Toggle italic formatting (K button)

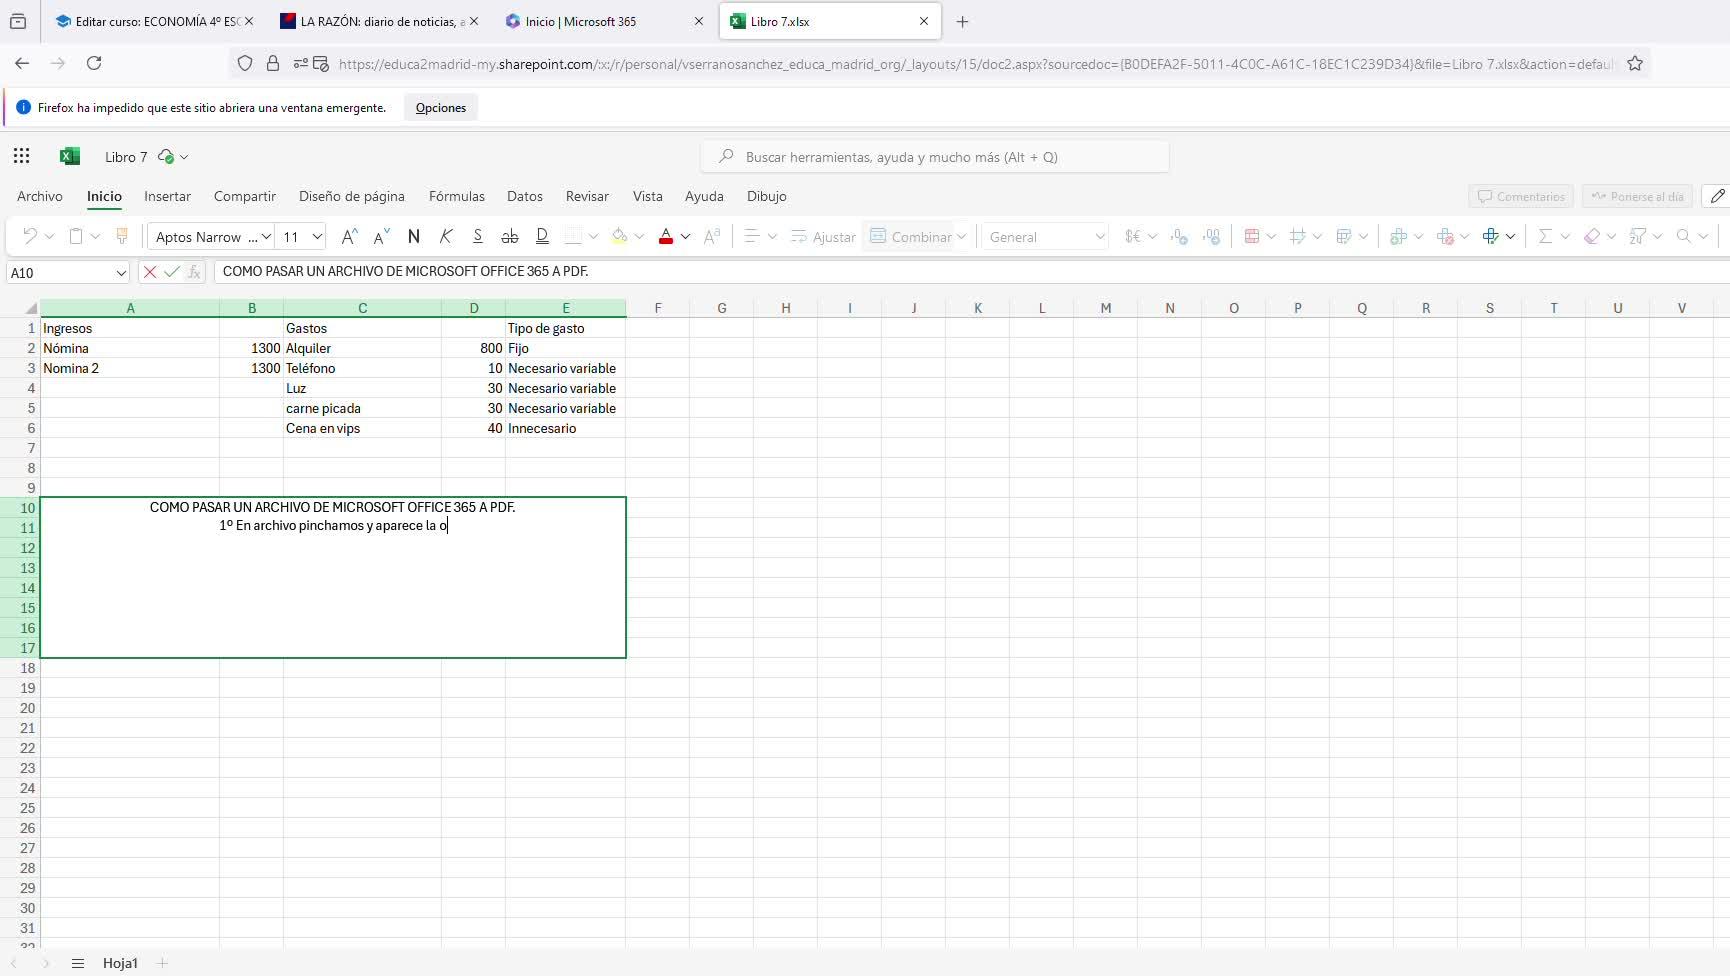coord(446,237)
